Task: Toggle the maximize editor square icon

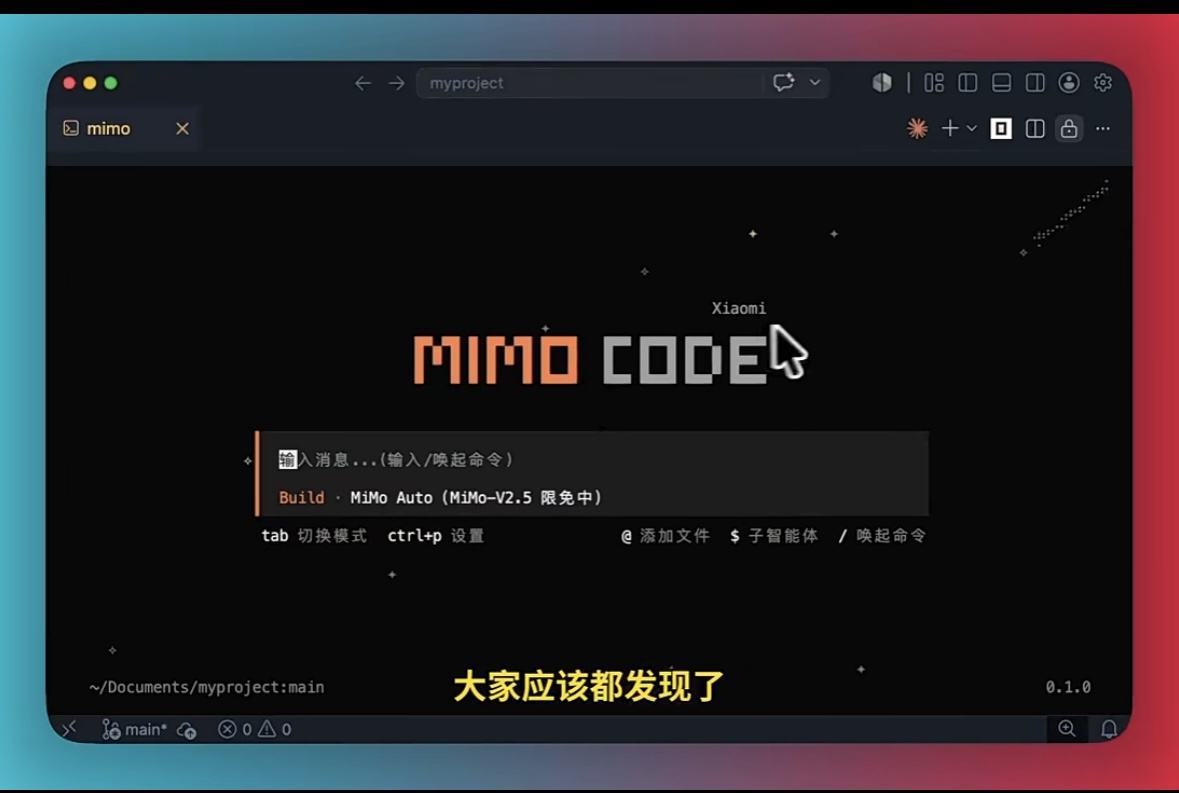Action: 1001,129
